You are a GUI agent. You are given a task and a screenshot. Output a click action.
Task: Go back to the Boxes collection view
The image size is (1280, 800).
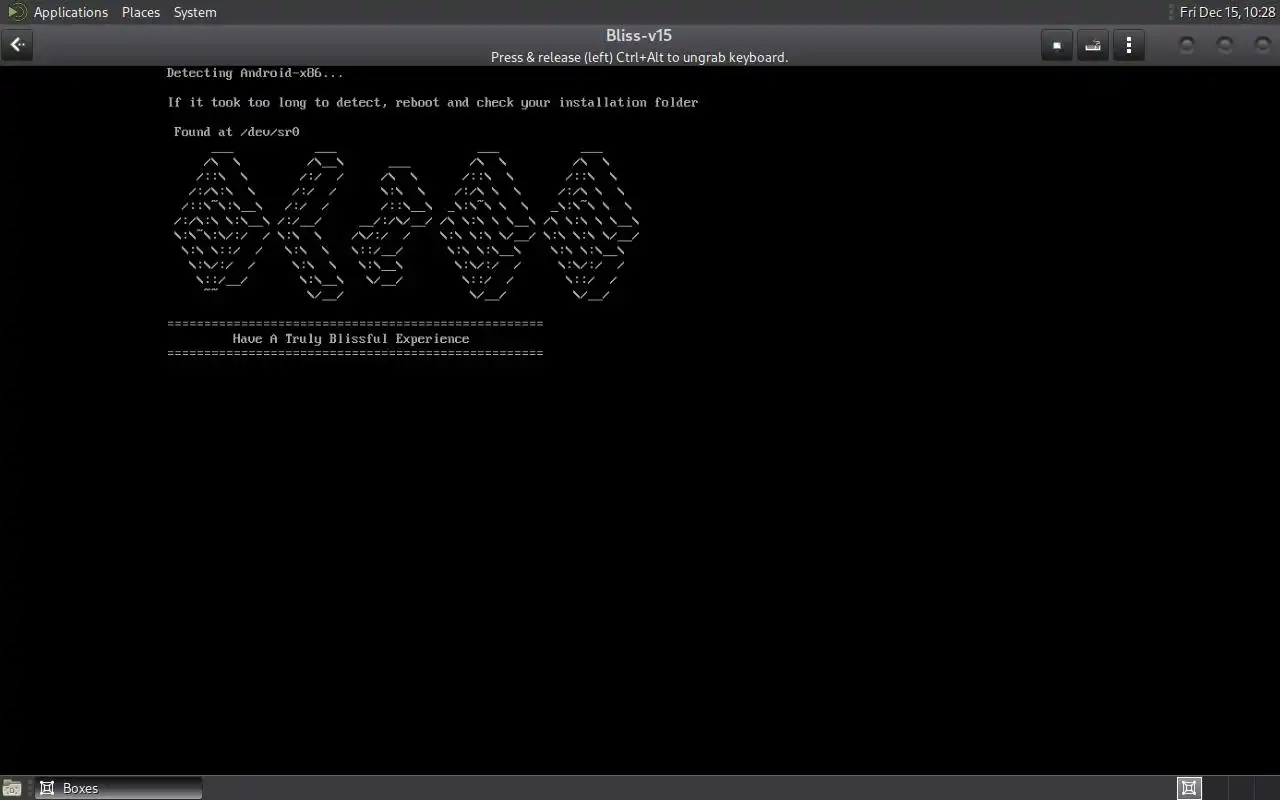coord(17,45)
